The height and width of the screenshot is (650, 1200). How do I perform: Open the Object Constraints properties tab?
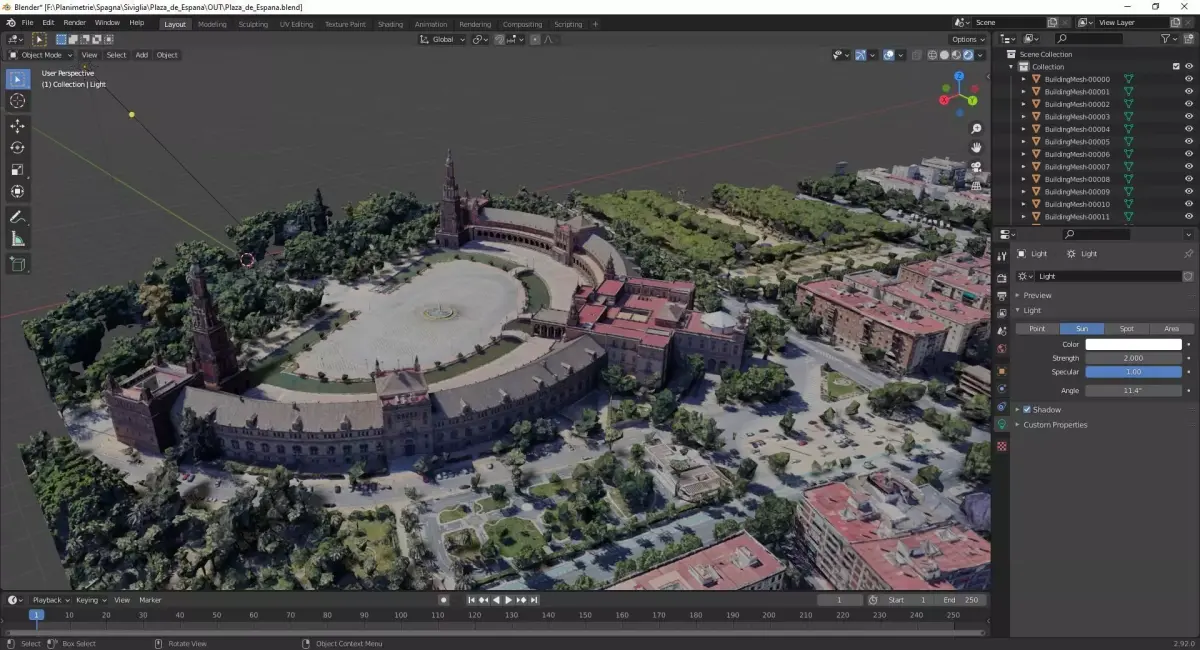coord(1002,407)
